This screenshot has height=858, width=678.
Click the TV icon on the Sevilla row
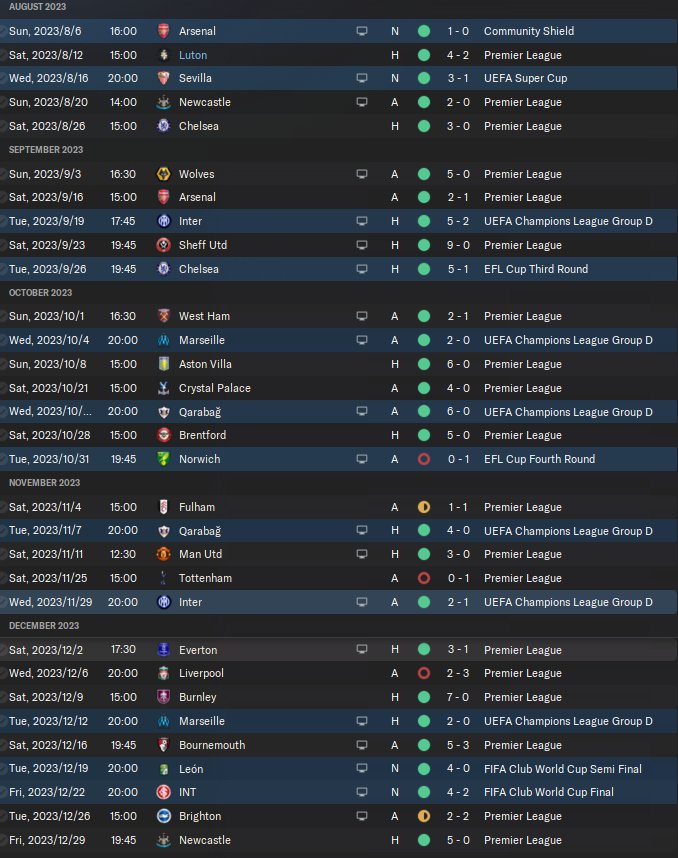click(362, 78)
